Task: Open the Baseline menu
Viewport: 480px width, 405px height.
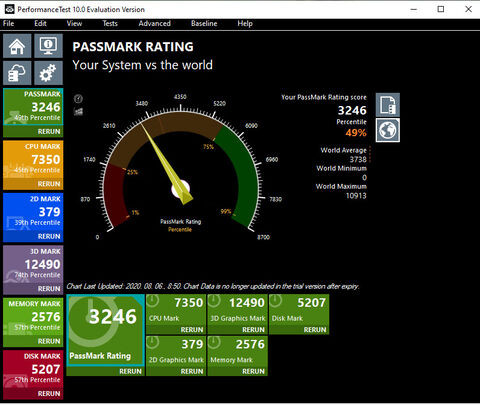Action: point(204,23)
